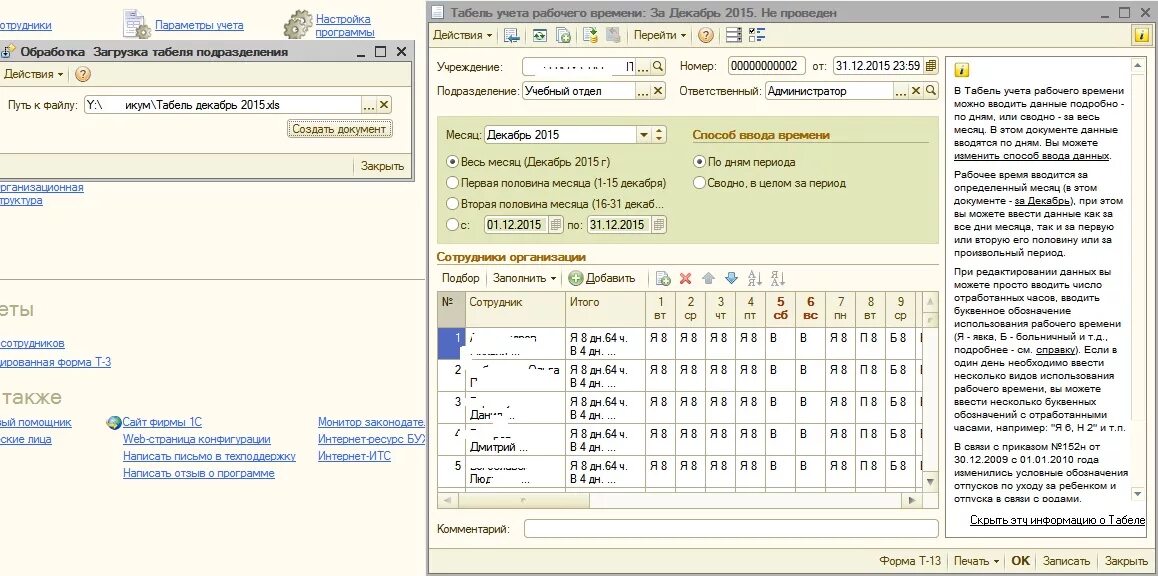Click the list settings icon after help
Screen dimensions: 1158x576
pos(733,35)
